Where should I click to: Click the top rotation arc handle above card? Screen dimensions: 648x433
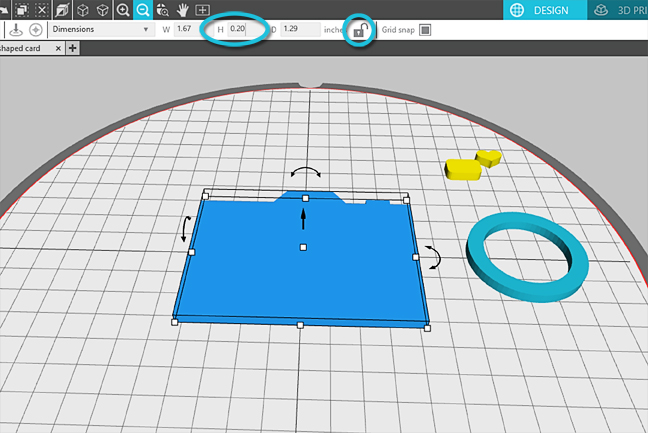coord(305,172)
